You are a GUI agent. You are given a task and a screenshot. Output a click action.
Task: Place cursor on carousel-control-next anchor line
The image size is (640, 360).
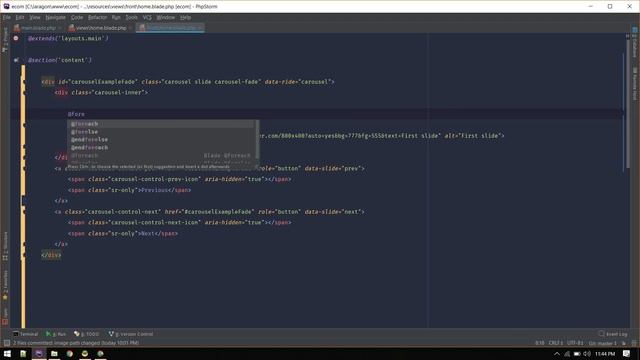click(209, 211)
